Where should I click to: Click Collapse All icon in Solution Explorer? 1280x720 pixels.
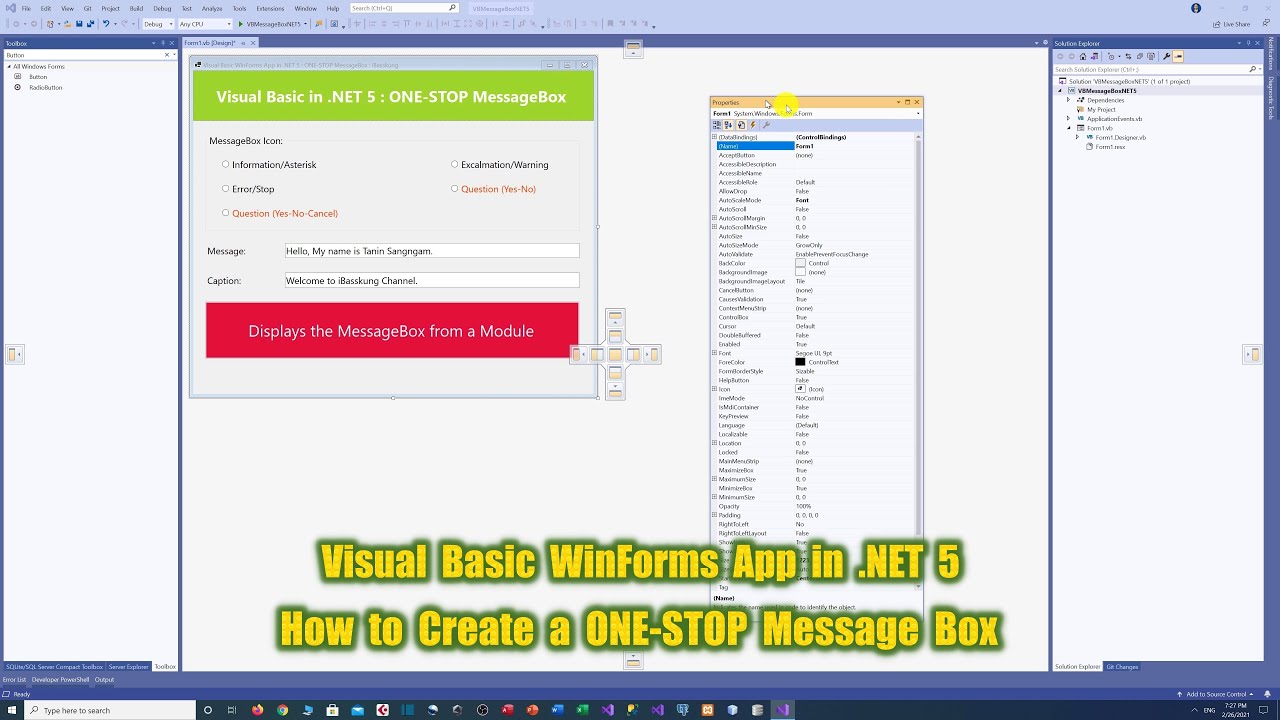tap(1140, 56)
